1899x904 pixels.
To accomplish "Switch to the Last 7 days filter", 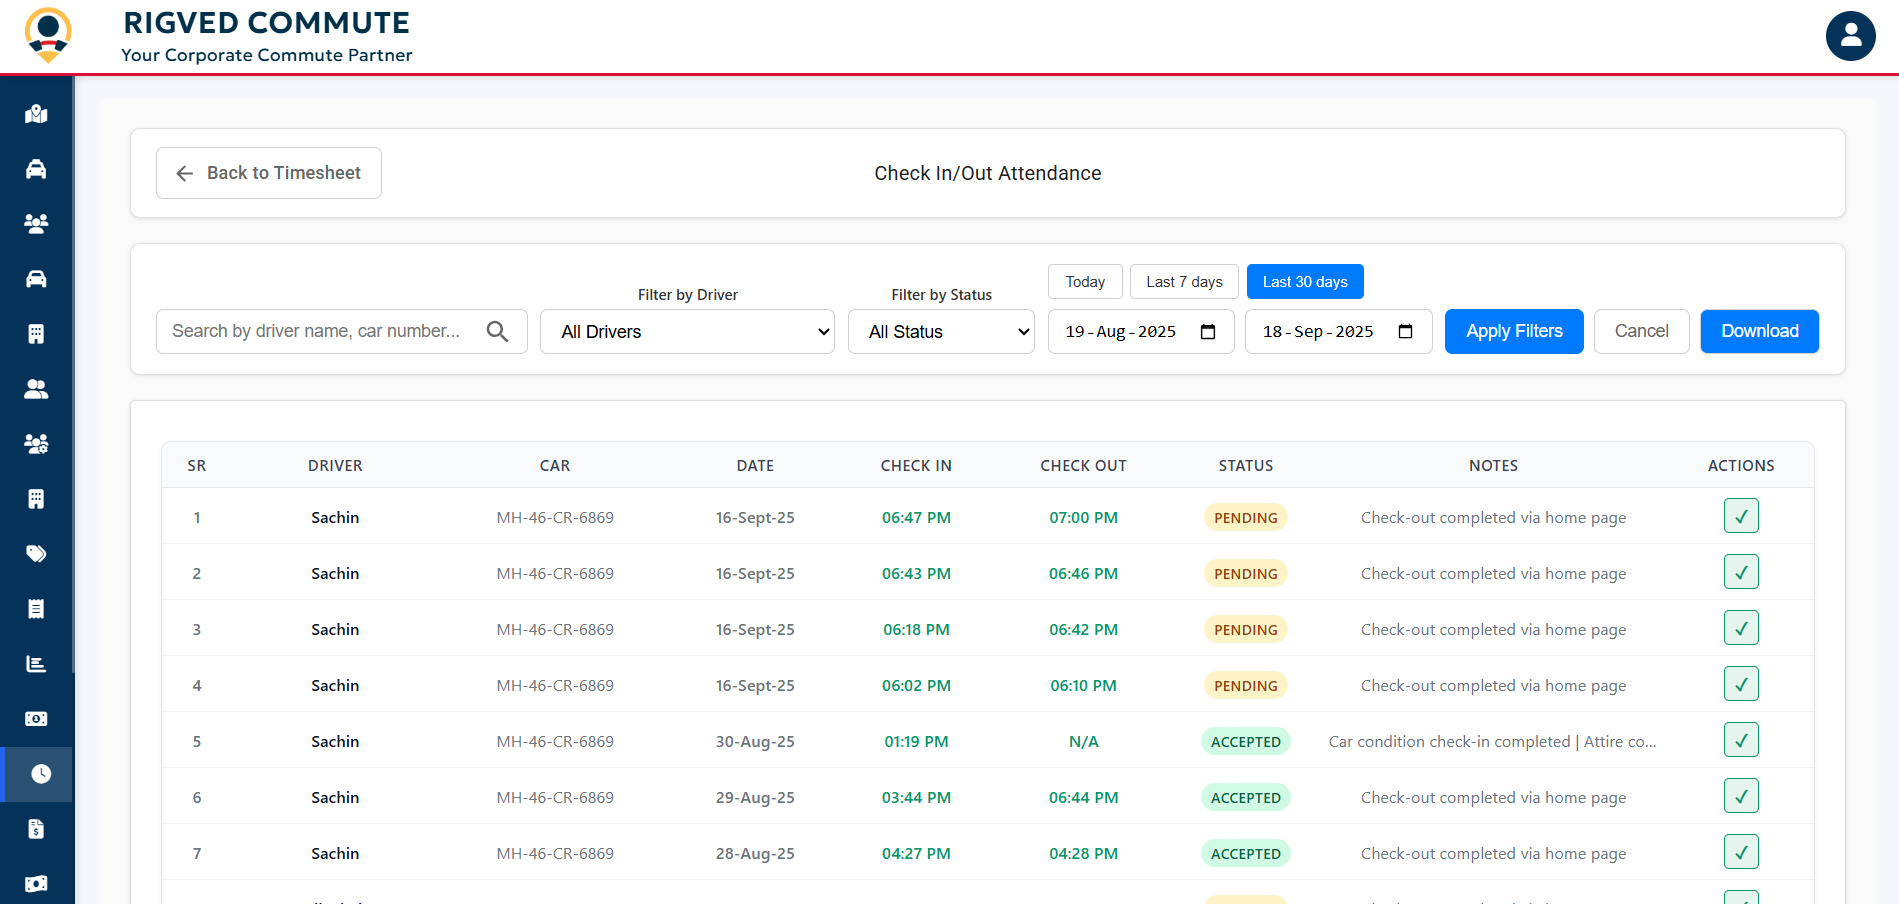I will tap(1184, 281).
